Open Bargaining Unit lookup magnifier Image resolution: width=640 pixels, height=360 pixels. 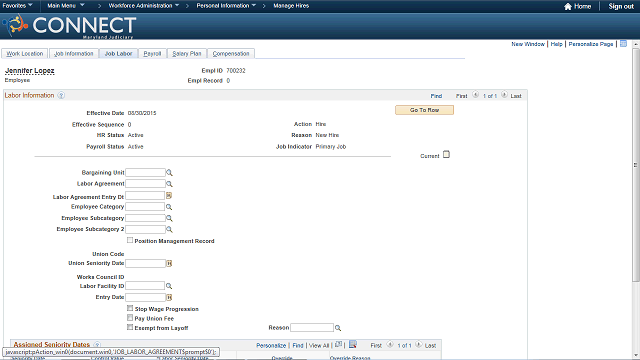click(x=169, y=173)
